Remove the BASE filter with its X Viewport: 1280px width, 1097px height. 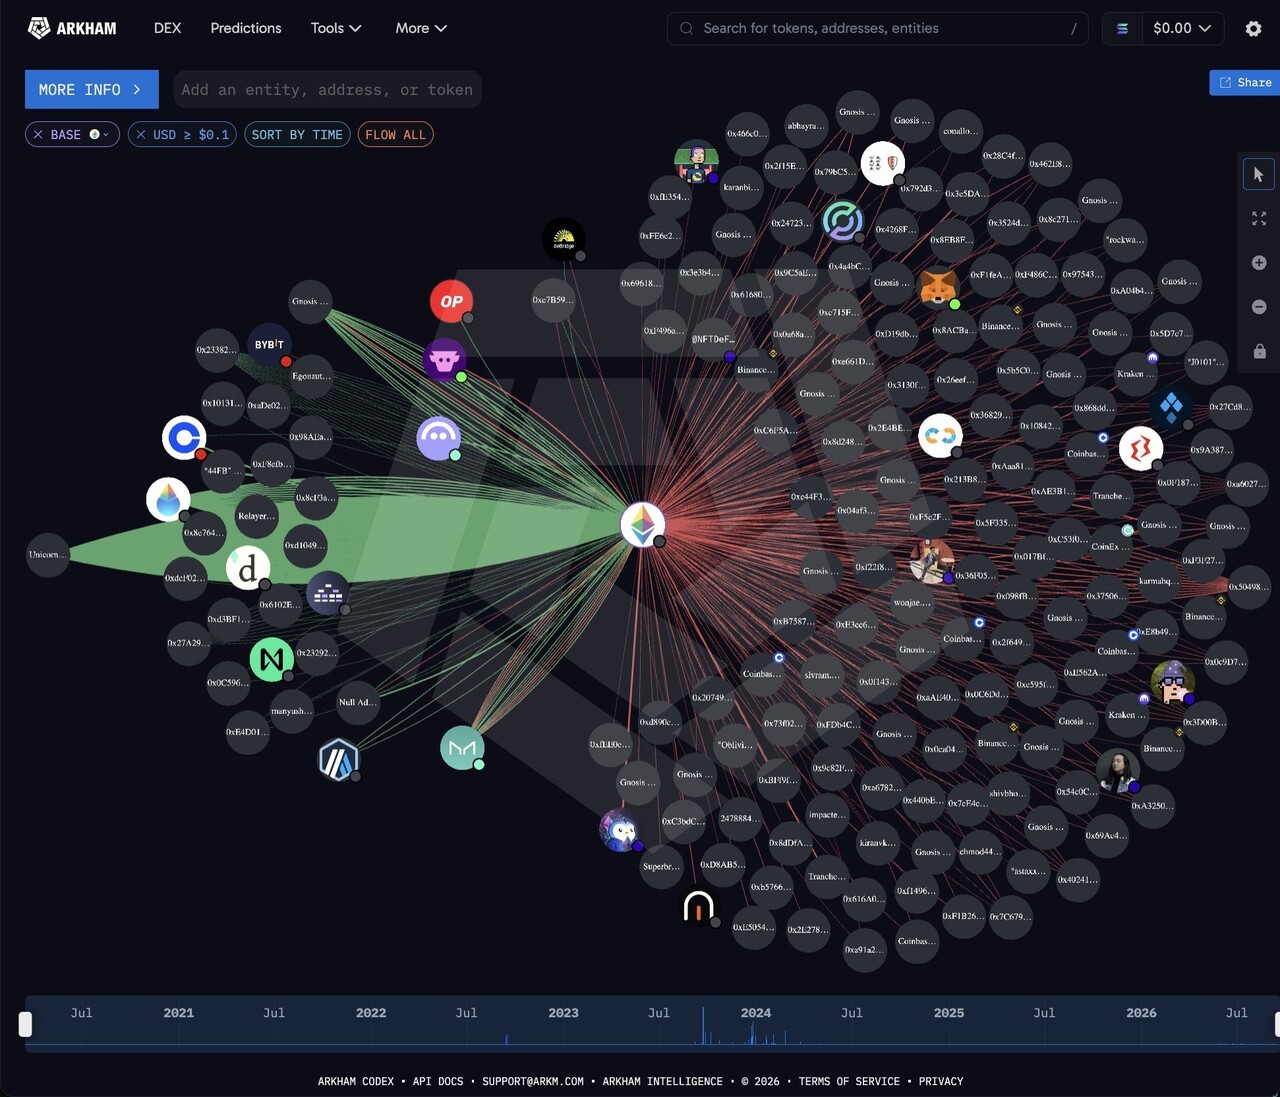(x=38, y=134)
